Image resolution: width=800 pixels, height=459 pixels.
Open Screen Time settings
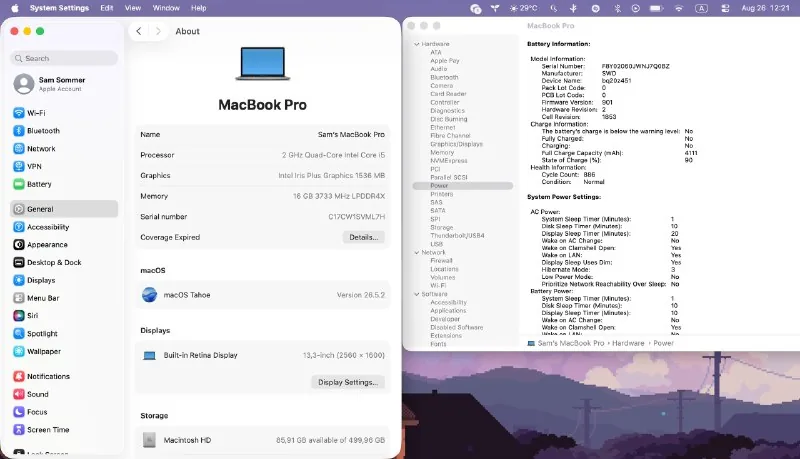point(64,430)
